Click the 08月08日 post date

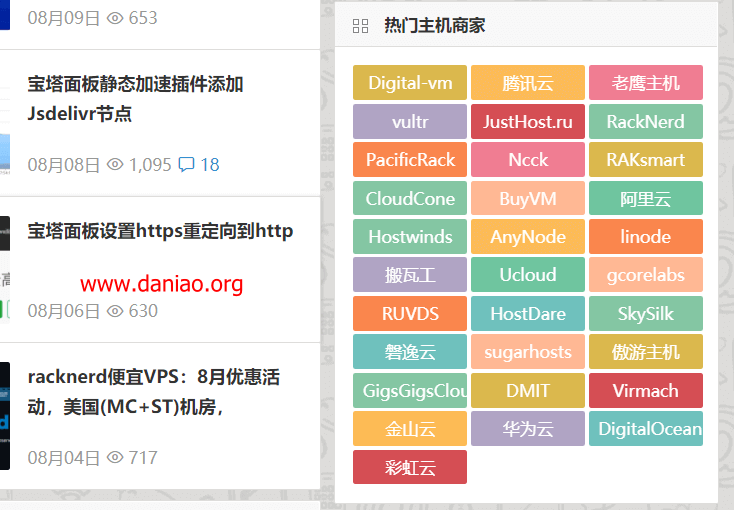tap(64, 165)
